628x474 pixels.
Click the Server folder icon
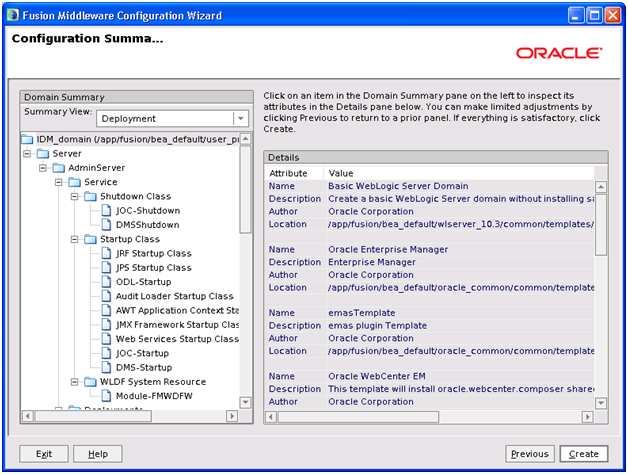tap(43, 153)
